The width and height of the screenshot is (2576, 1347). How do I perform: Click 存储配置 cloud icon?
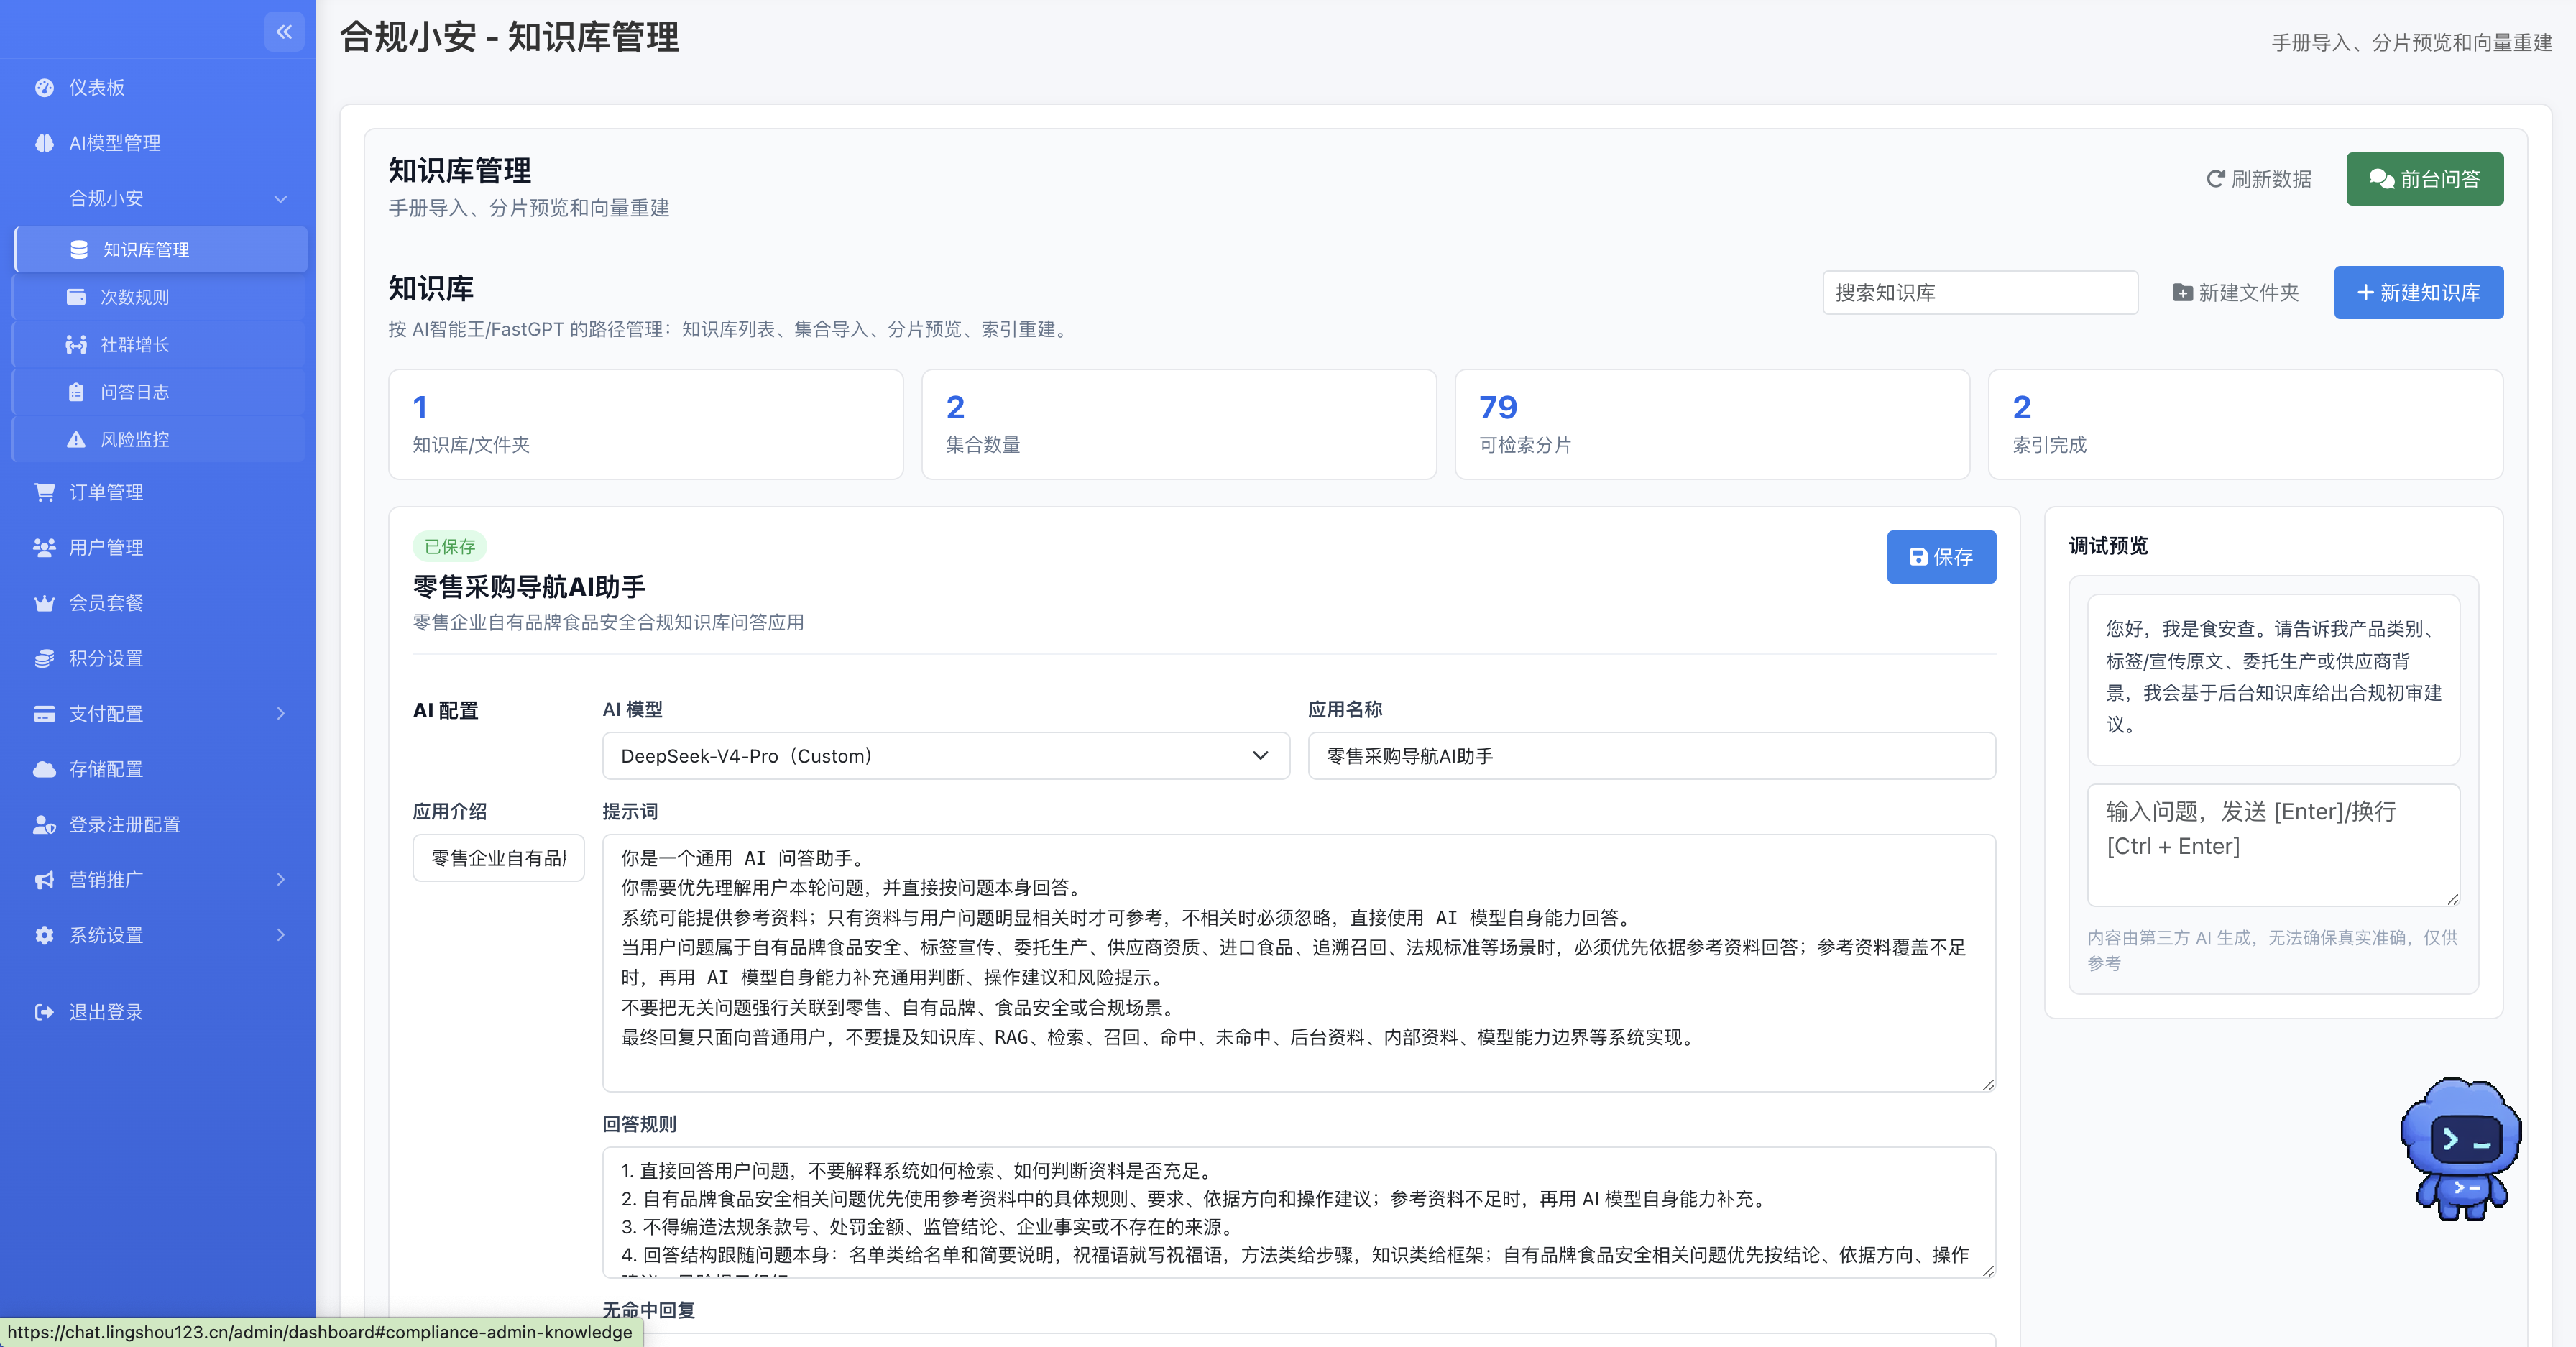coord(44,769)
